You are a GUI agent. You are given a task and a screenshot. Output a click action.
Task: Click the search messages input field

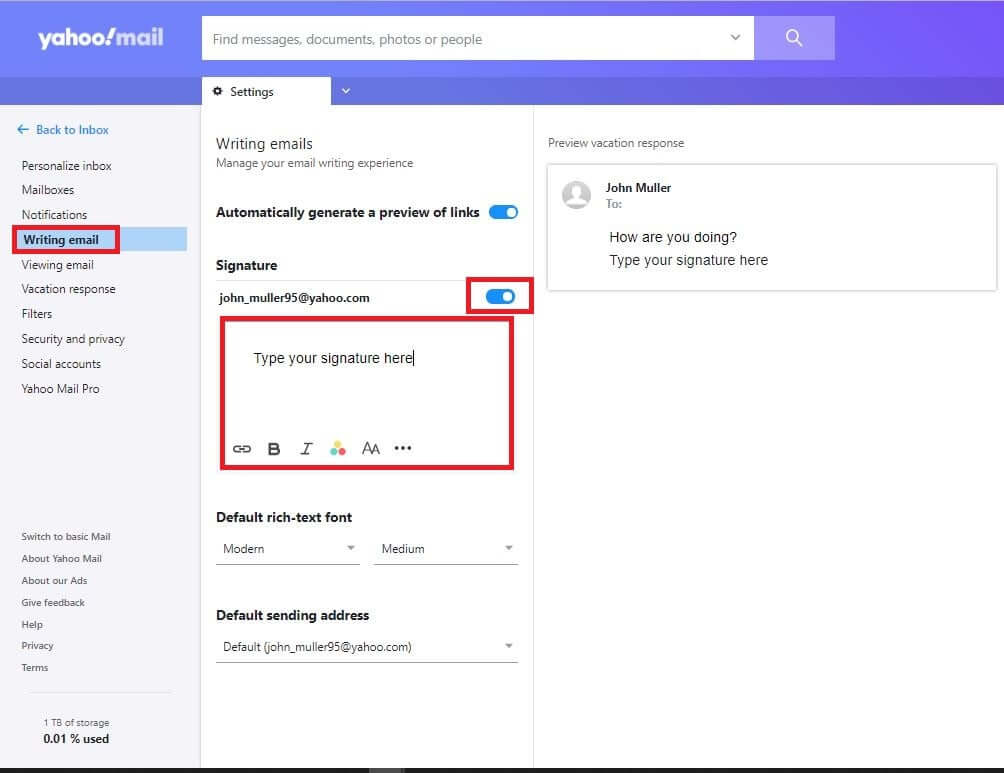pyautogui.click(x=465, y=39)
